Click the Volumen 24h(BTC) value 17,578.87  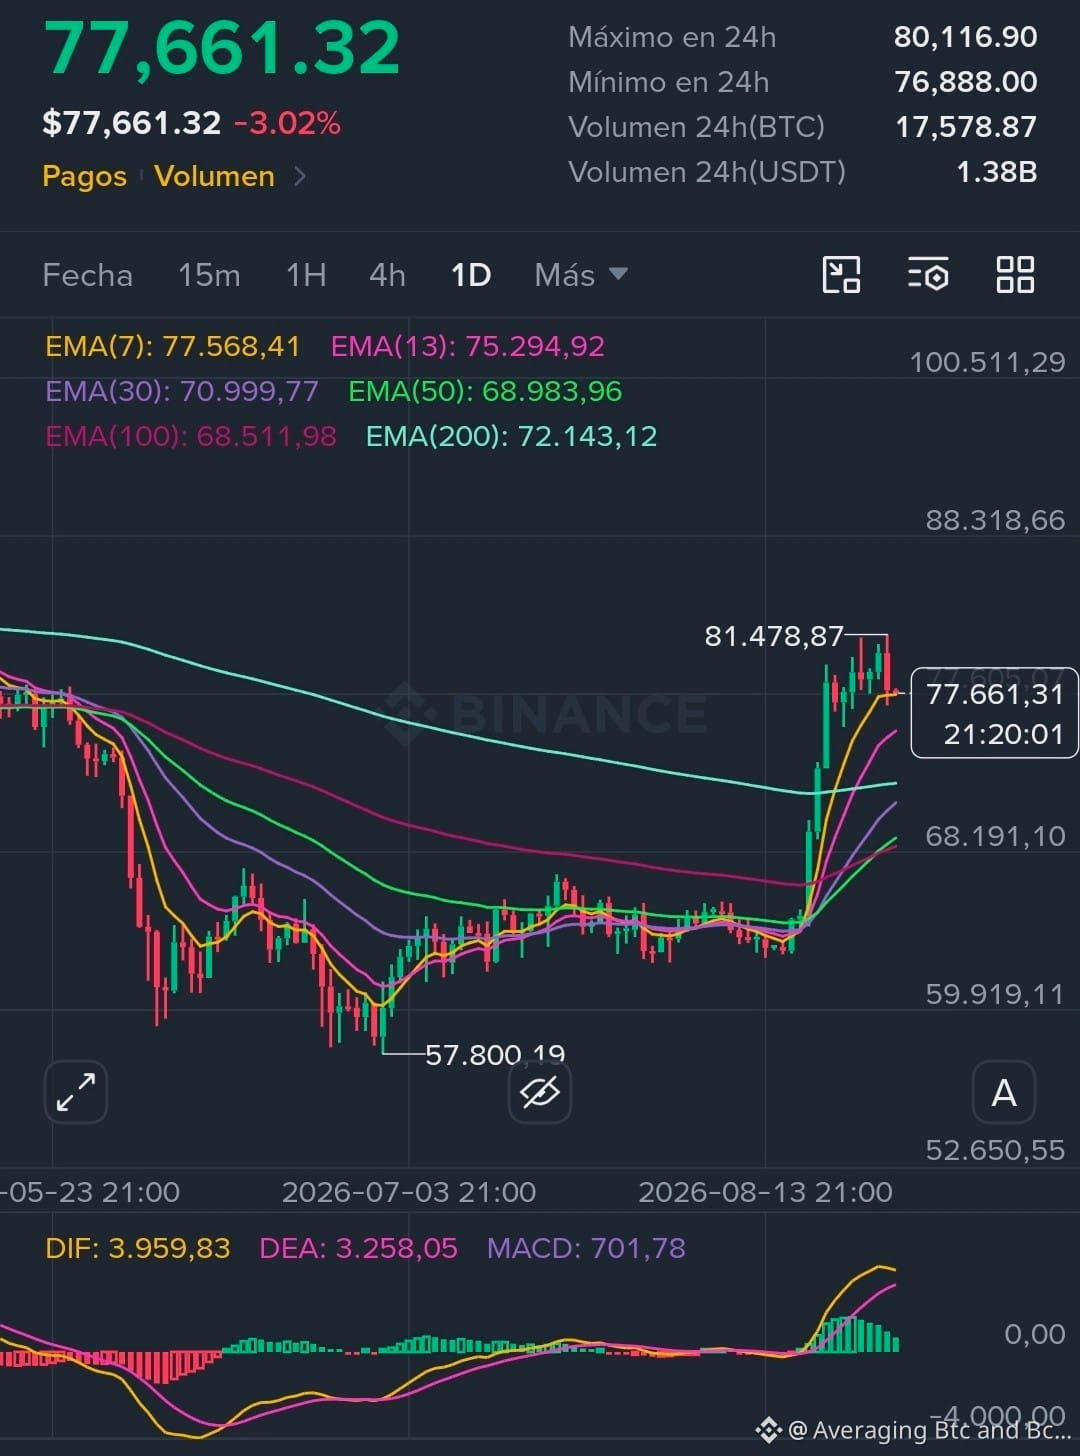click(965, 127)
